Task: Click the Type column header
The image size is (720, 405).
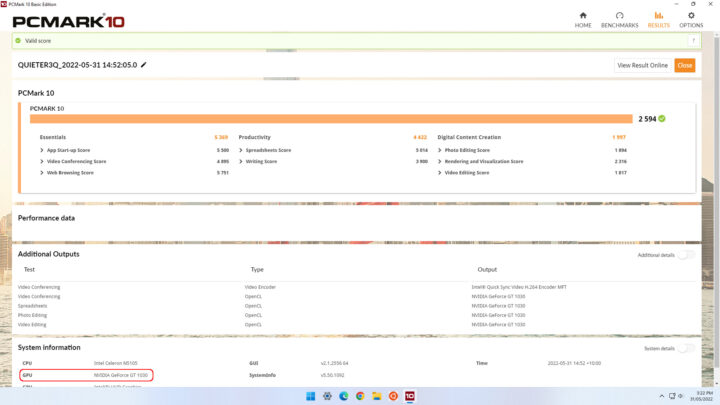Action: point(257,270)
